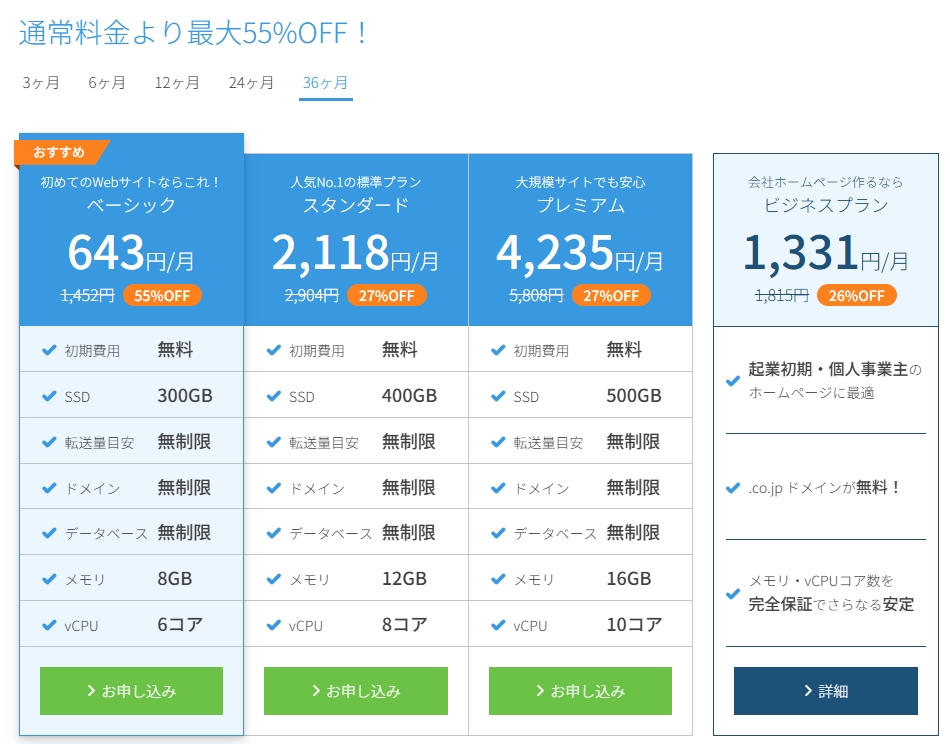Open 詳細 for the ビジネスプラン
The width and height of the screenshot is (950, 744).
(x=825, y=691)
